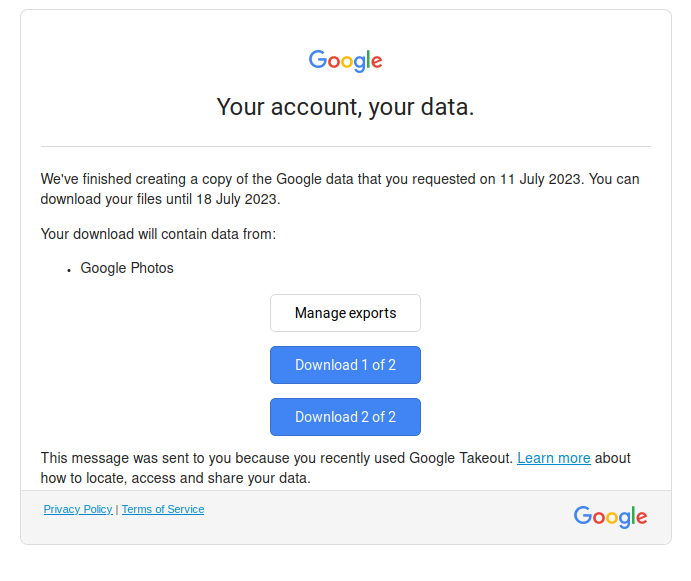Click the Google logo at top
Image resolution: width=691 pixels, height=581 pixels.
345,61
